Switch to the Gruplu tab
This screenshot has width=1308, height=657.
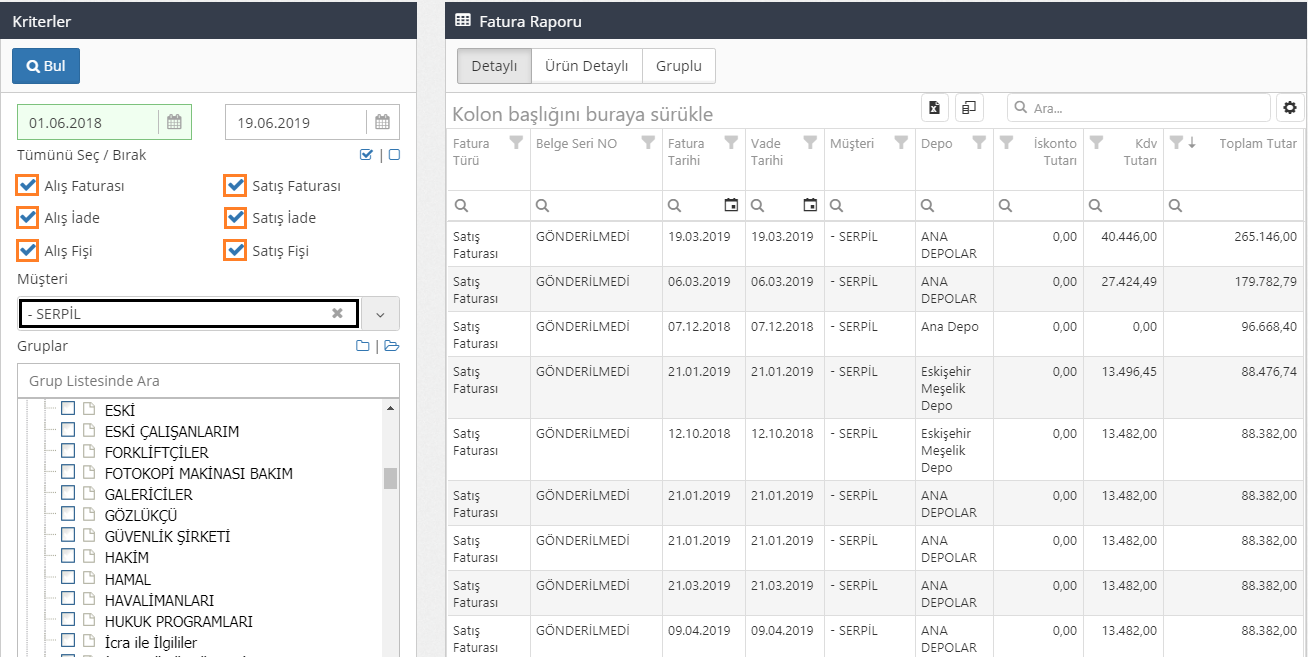coord(678,66)
